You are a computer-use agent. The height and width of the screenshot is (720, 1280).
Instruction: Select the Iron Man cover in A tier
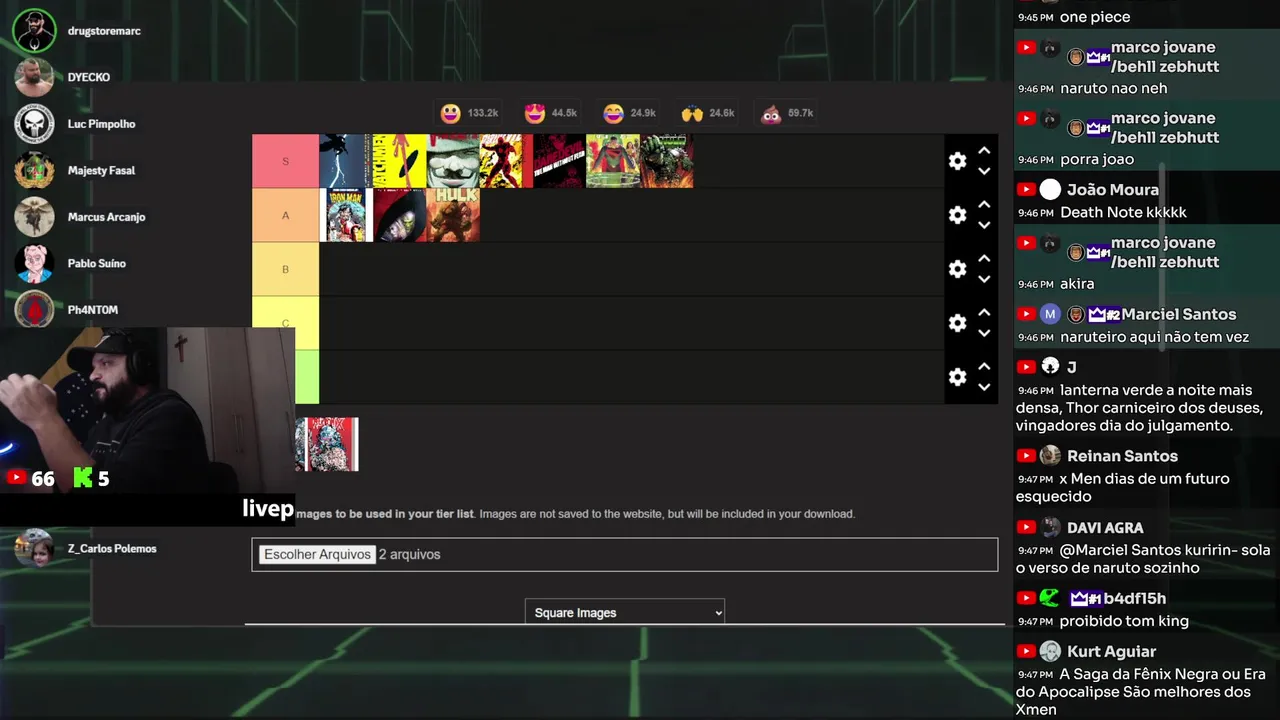(x=346, y=215)
